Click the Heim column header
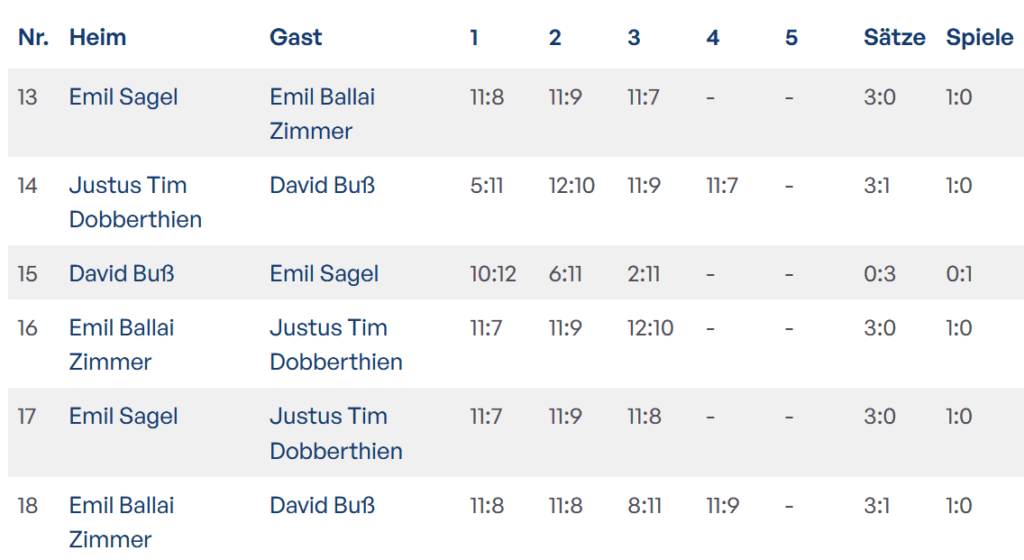This screenshot has height=560, width=1024. (x=98, y=38)
